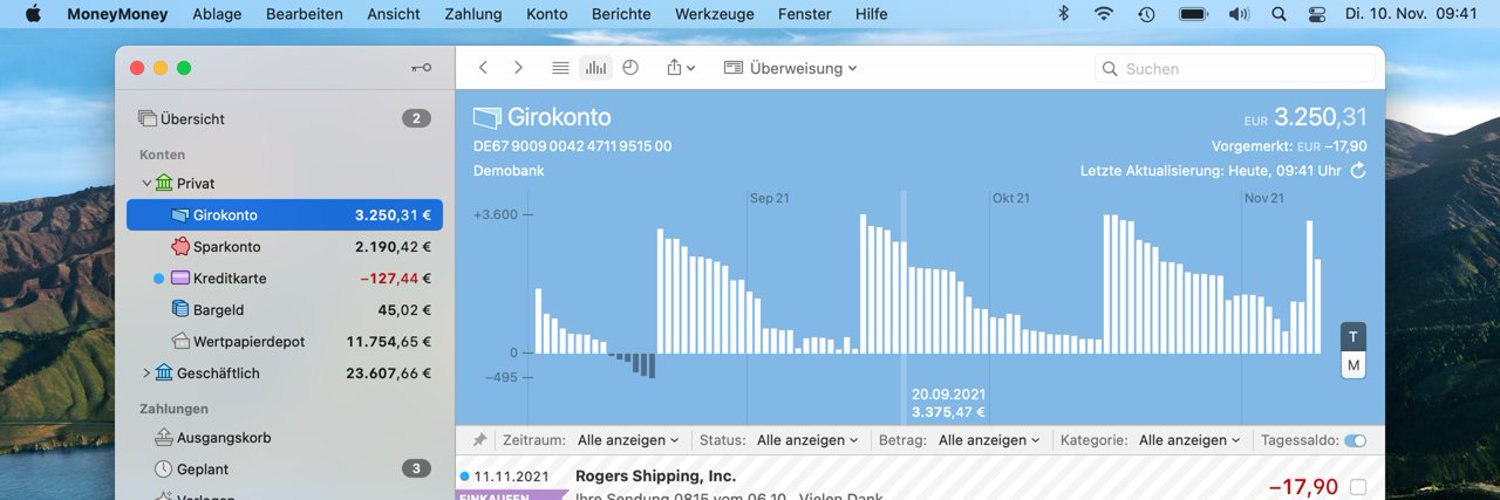
Task: Click the Geschäftlich bank icon
Action: pyautogui.click(x=164, y=373)
